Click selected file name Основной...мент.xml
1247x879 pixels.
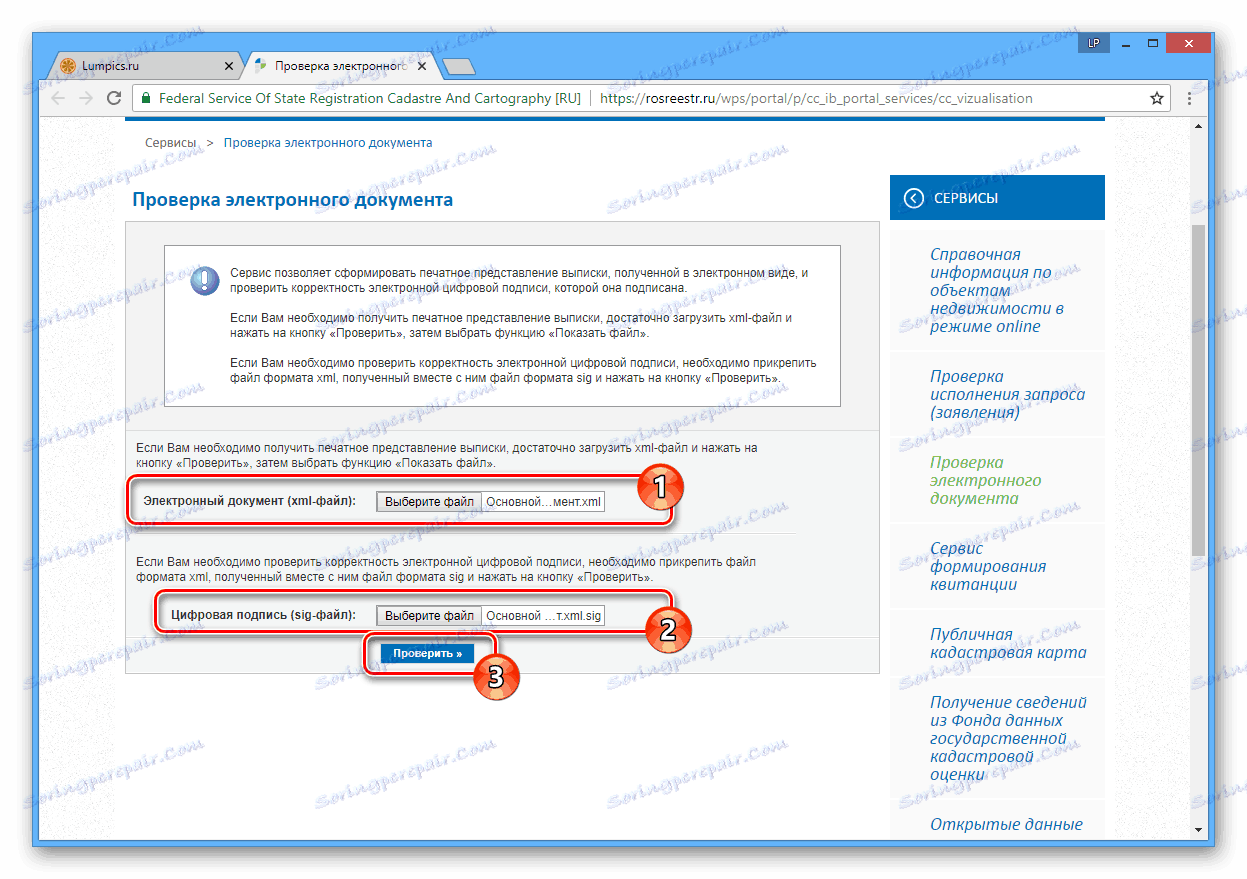[x=544, y=502]
